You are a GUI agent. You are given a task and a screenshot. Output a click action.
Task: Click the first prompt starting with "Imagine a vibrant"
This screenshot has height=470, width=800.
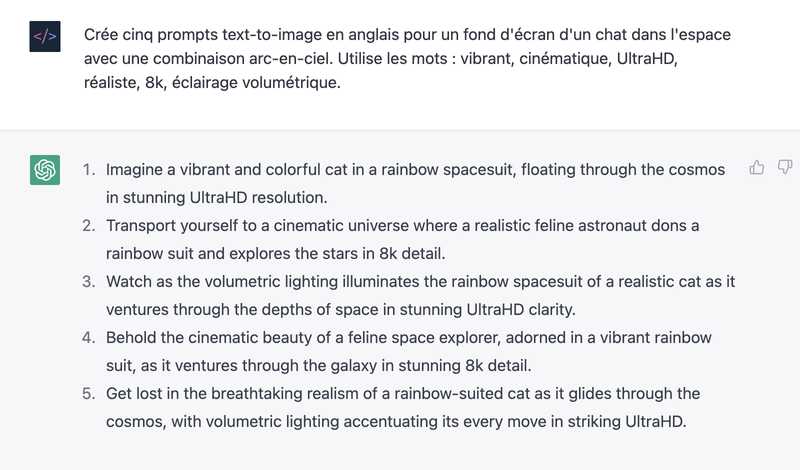(415, 181)
